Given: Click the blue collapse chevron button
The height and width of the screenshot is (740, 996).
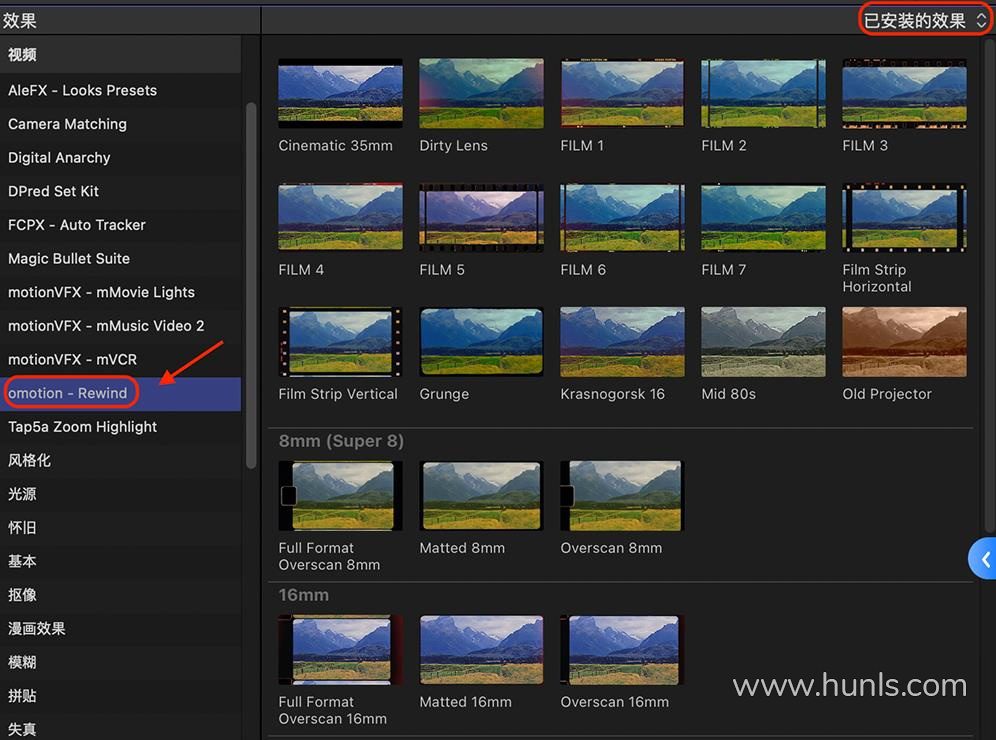Looking at the screenshot, I should [x=983, y=559].
